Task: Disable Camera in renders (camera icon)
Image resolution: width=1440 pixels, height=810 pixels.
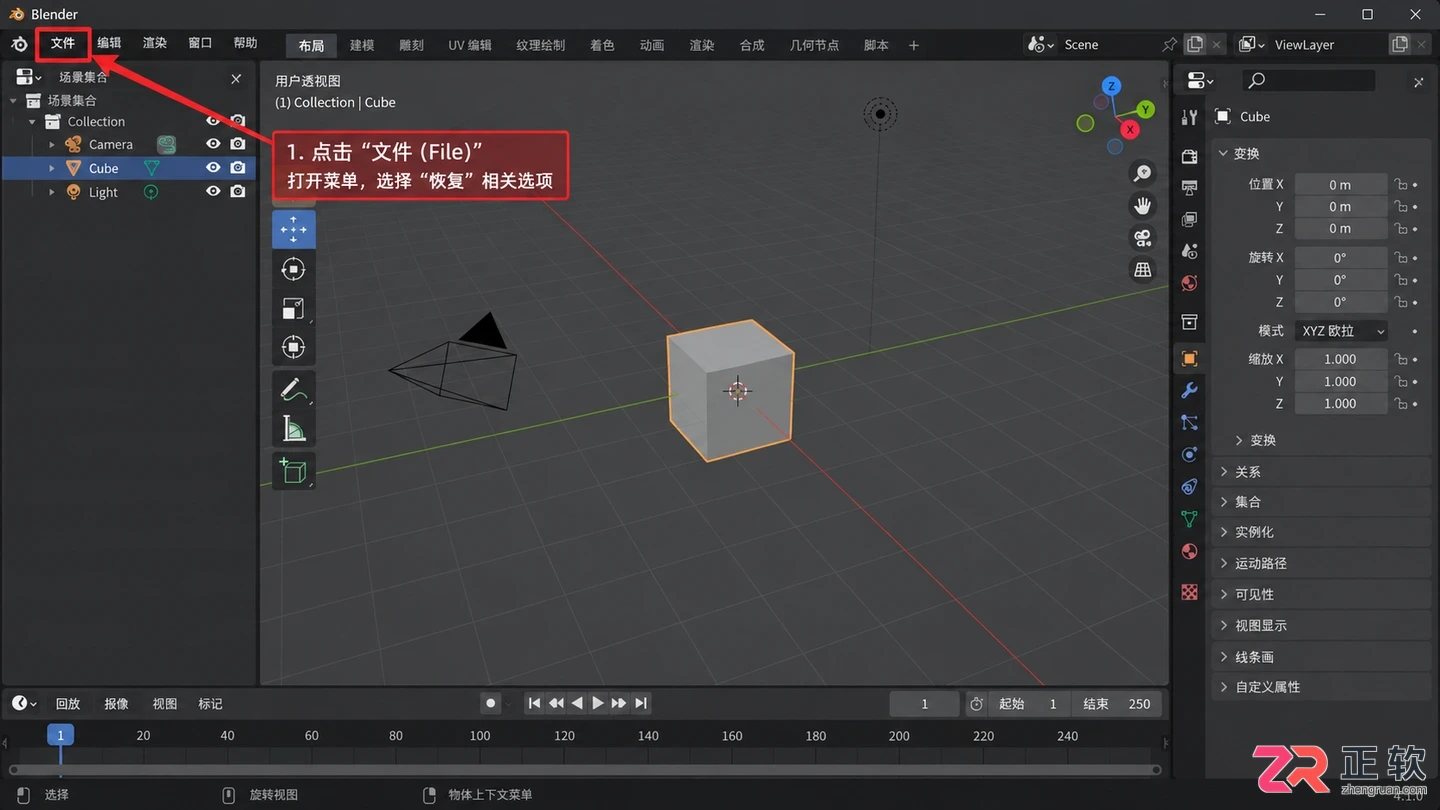Action: [237, 144]
